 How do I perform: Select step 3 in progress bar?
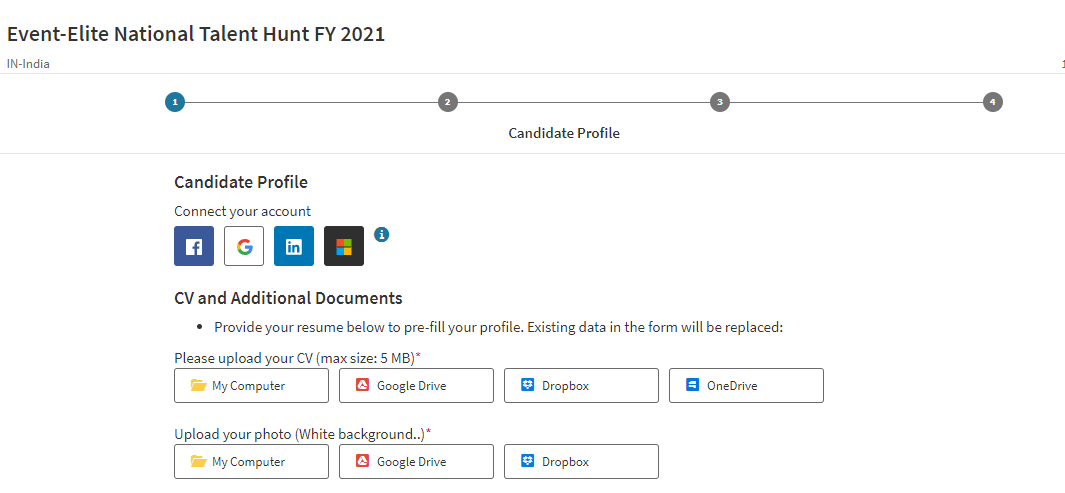coord(720,102)
